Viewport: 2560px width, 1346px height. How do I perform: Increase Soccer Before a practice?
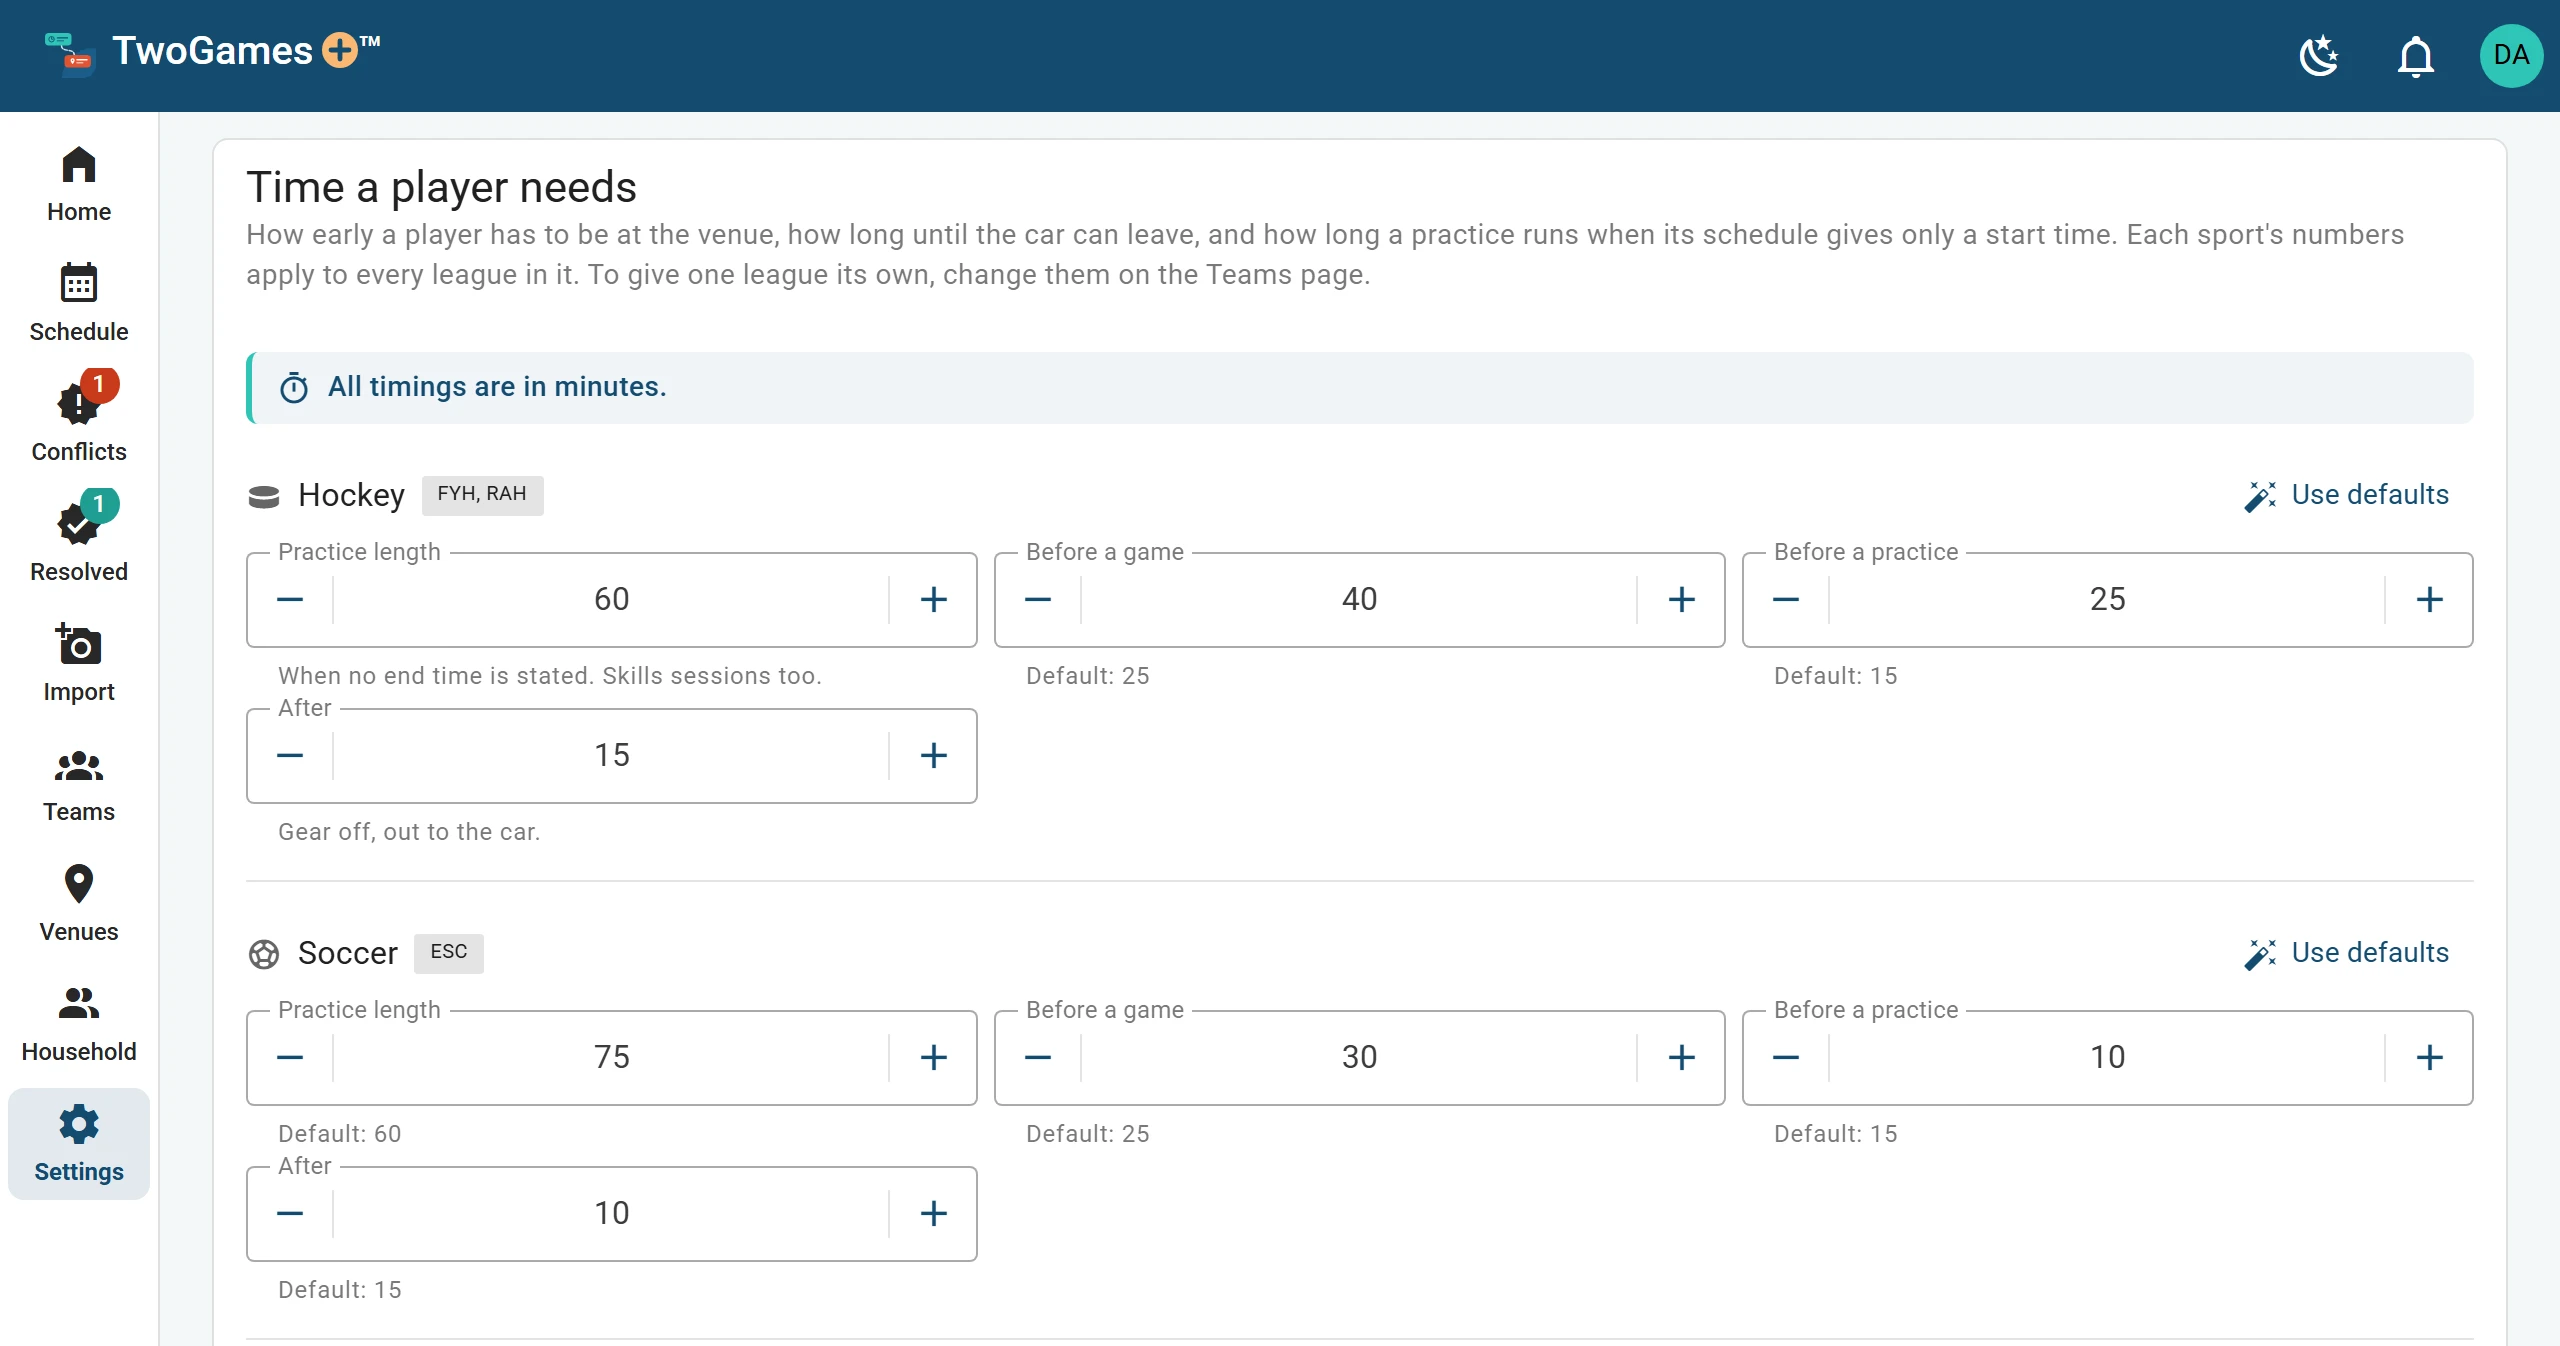tap(2429, 1058)
